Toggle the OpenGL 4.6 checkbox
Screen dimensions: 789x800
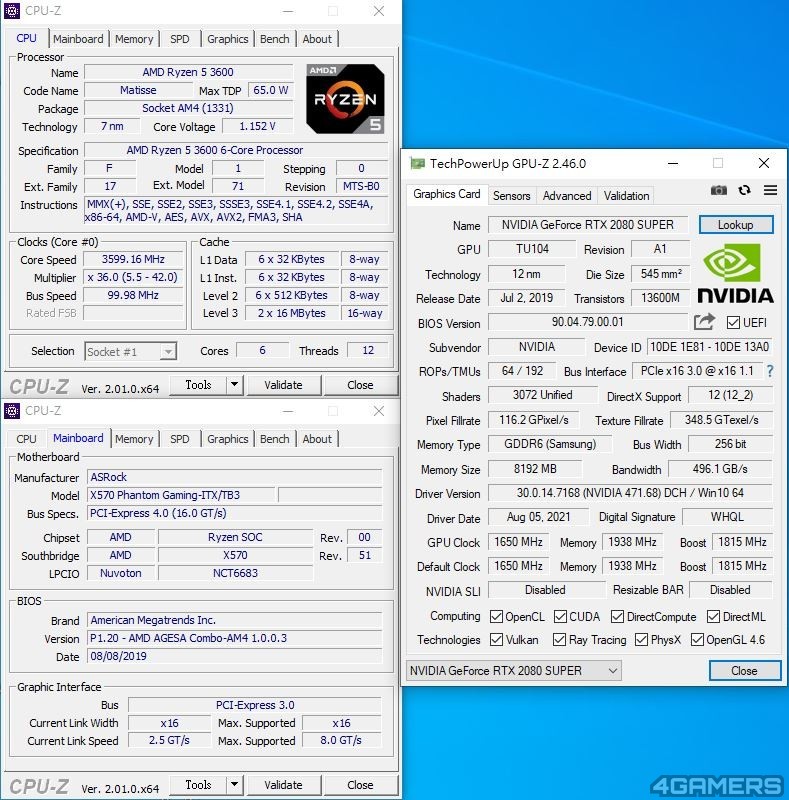697,639
